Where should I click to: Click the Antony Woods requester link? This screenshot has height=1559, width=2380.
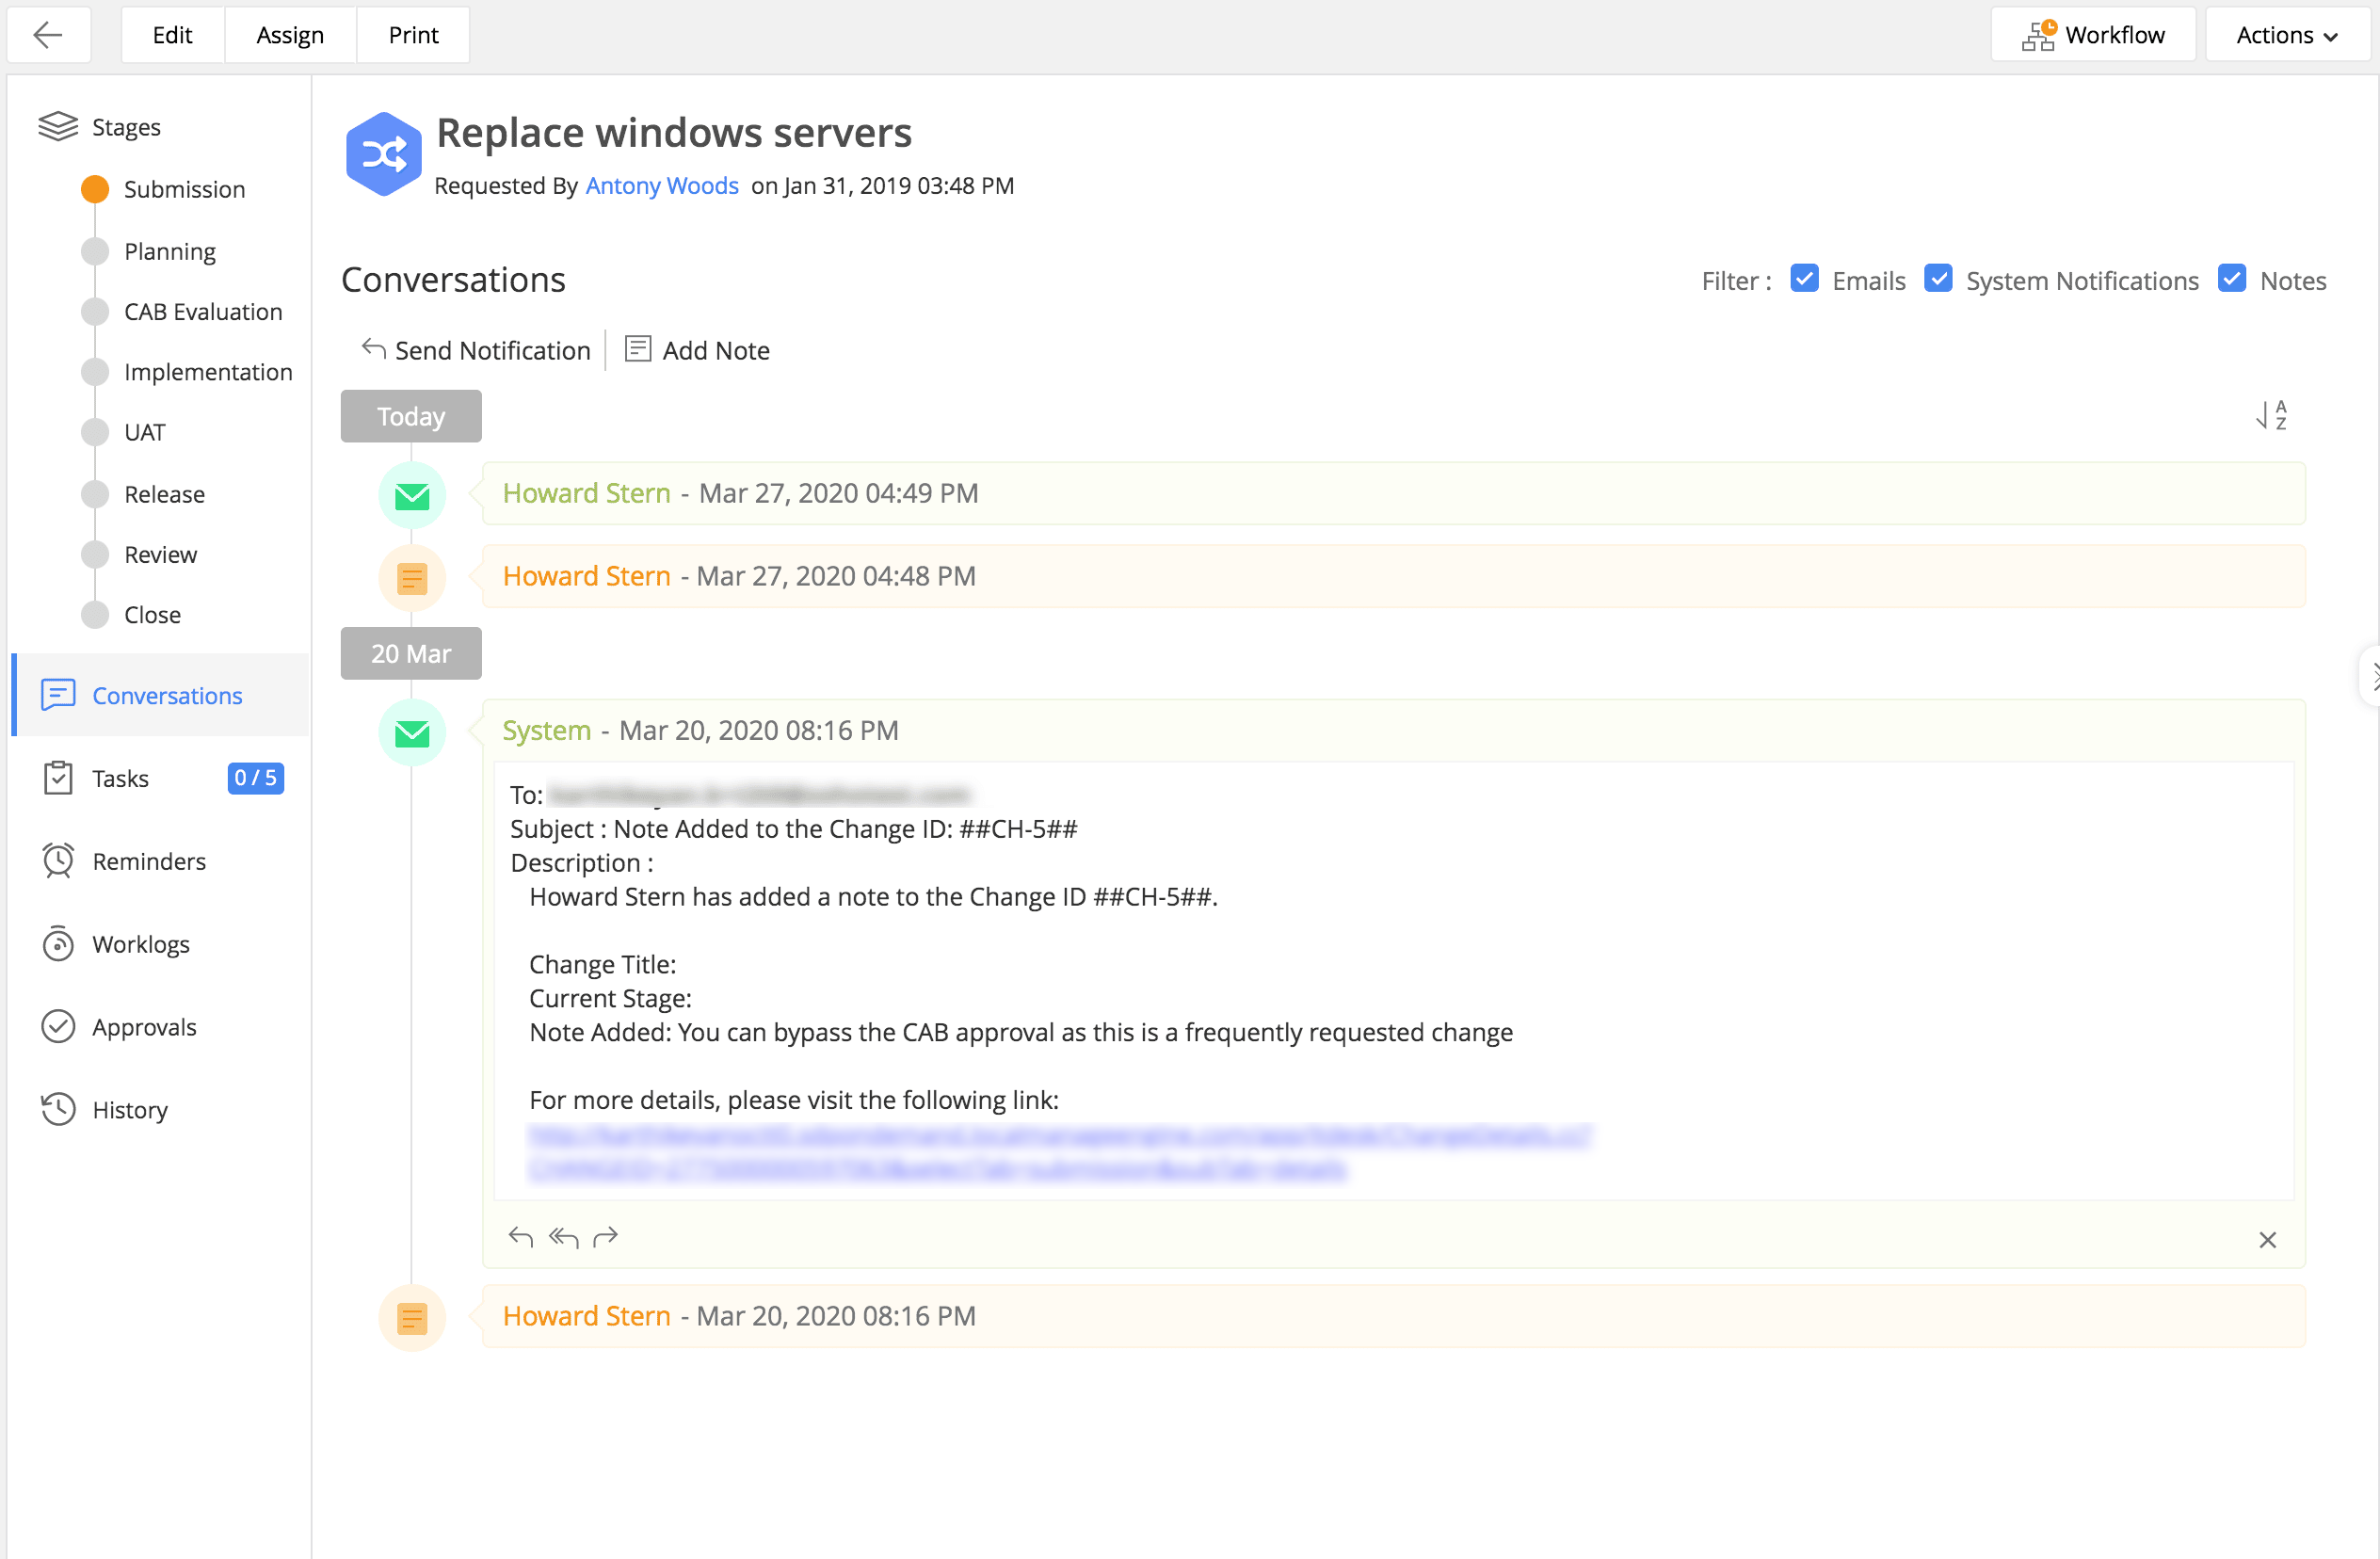[661, 186]
